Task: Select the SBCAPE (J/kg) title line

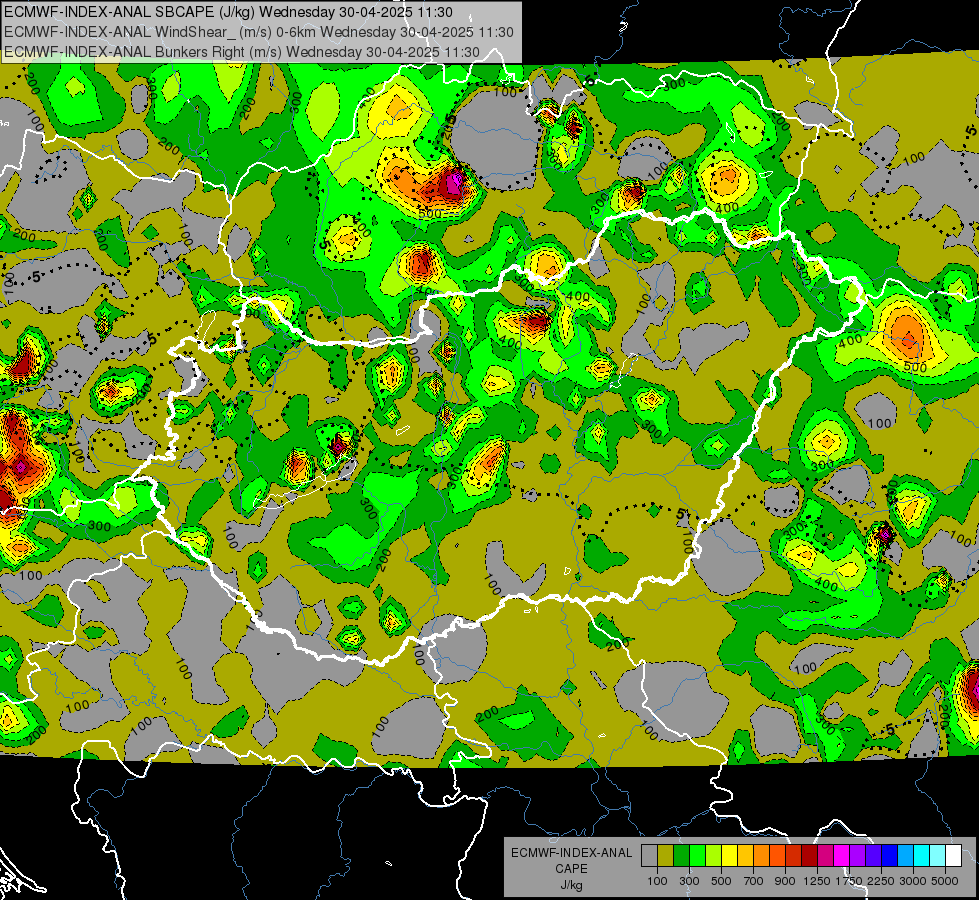Action: pyautogui.click(x=229, y=12)
